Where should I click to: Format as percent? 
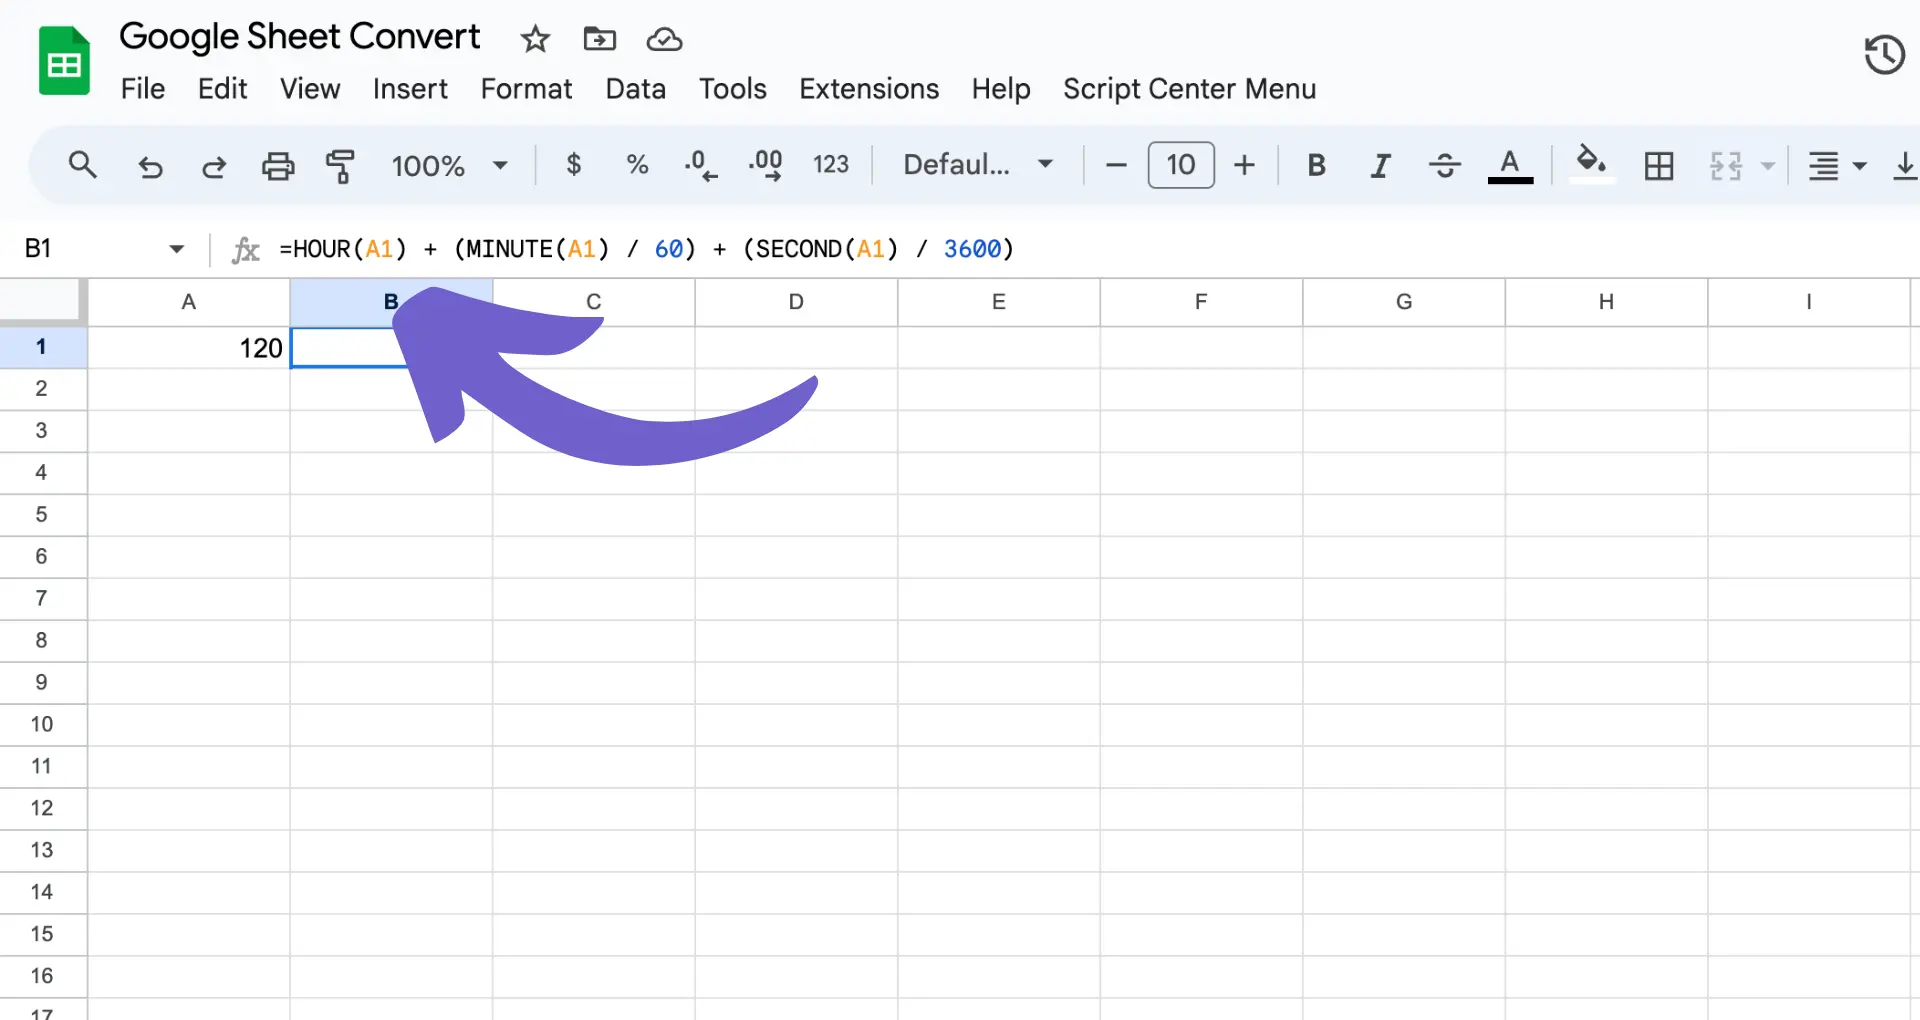point(637,164)
